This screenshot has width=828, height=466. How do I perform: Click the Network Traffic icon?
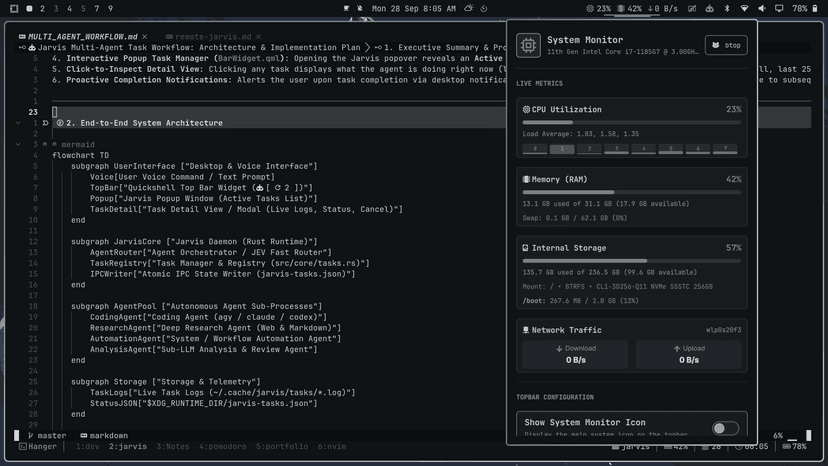[x=525, y=330]
